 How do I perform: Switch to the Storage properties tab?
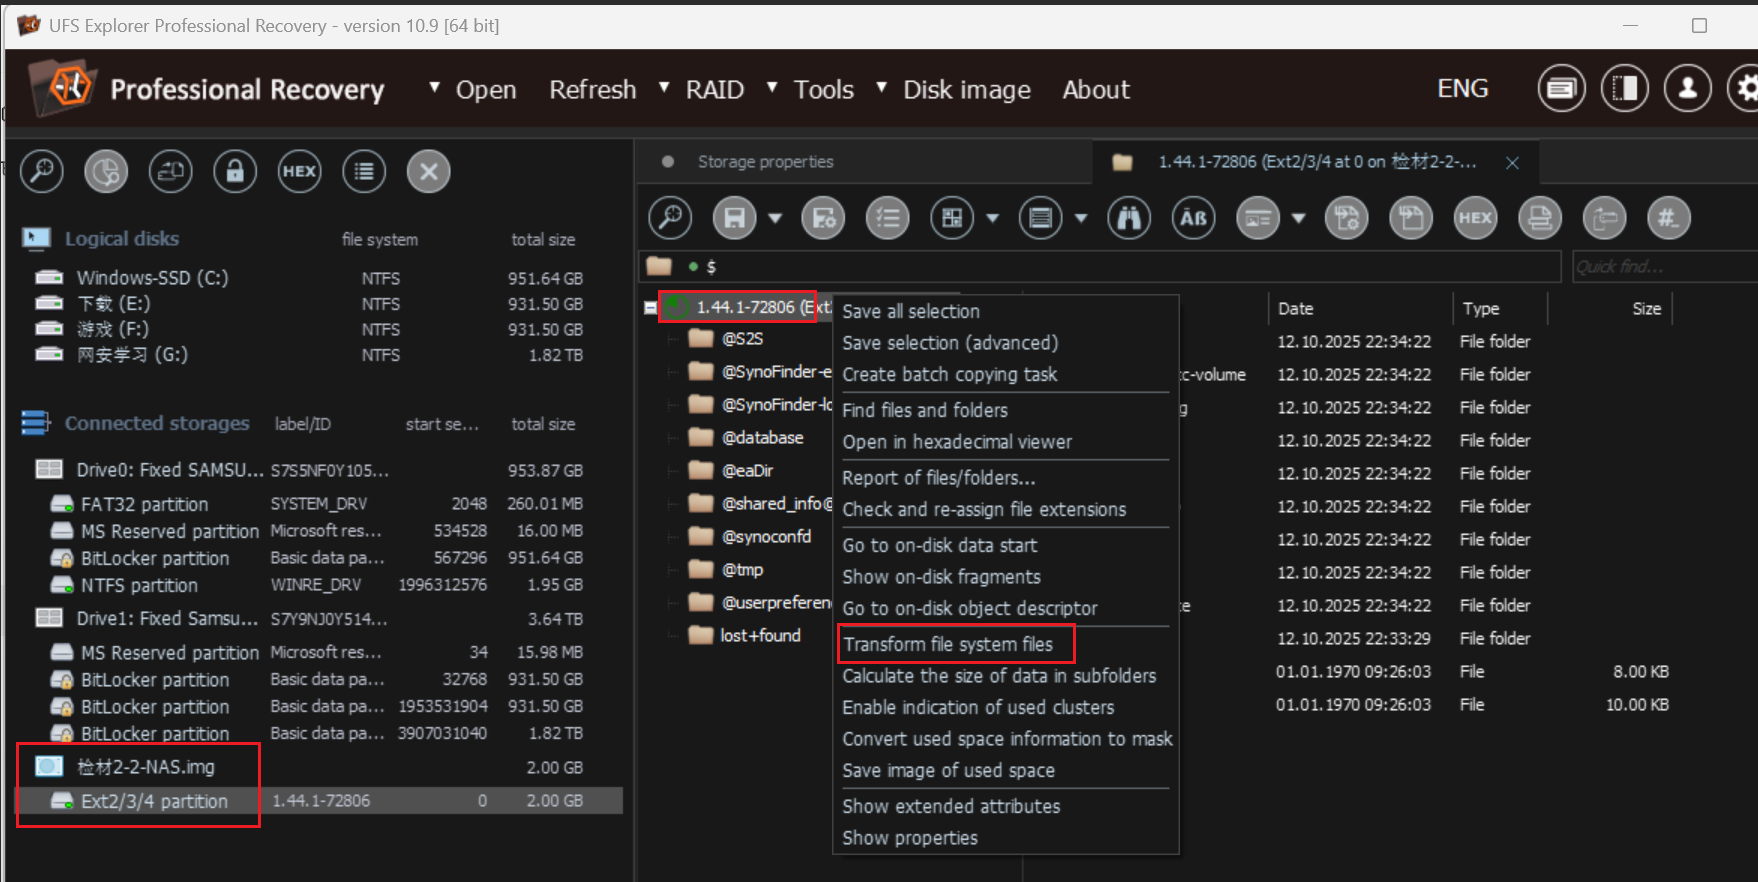[x=764, y=162]
